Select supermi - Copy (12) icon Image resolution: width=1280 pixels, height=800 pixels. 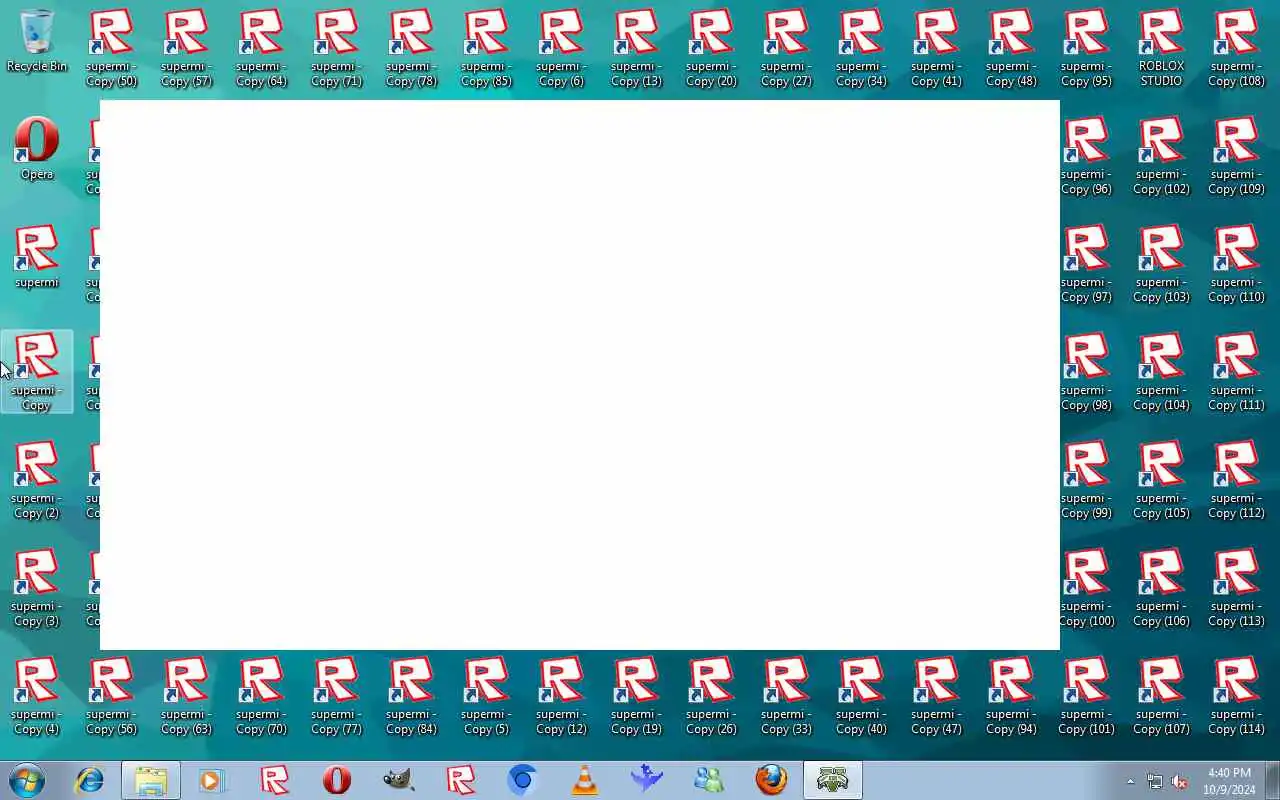(561, 696)
